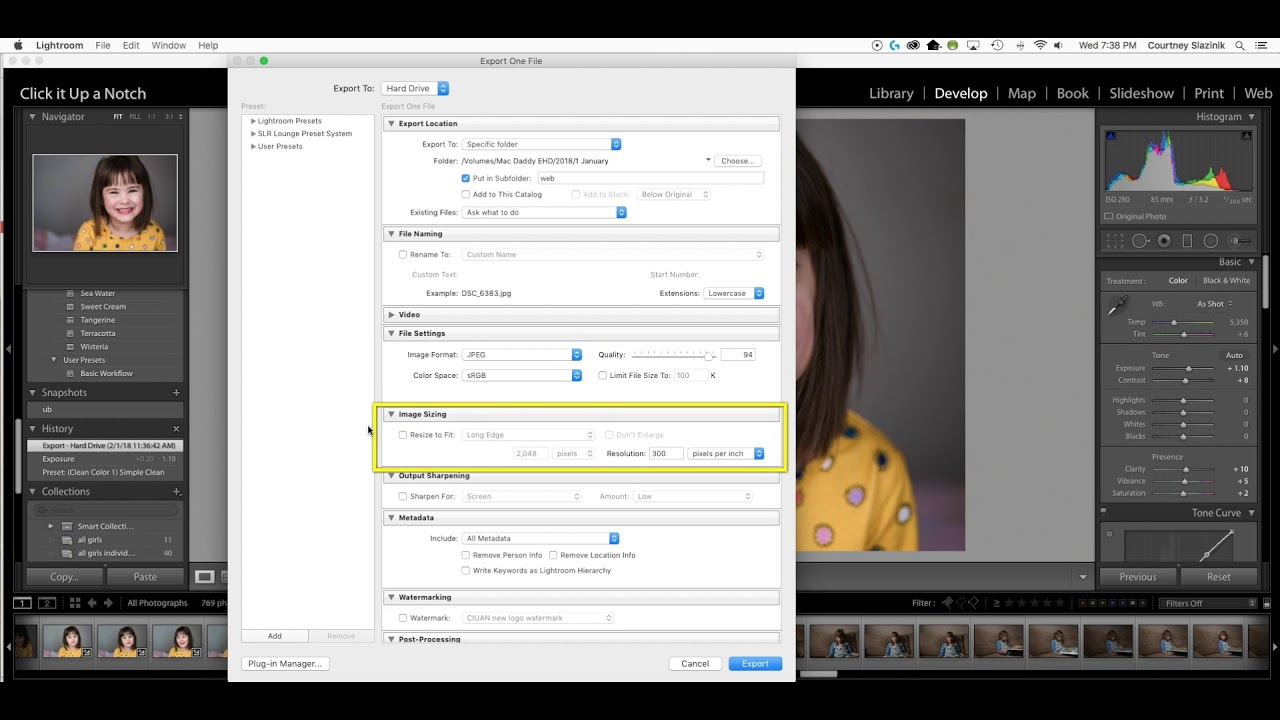Switch to the Print module
Image resolution: width=1280 pixels, height=720 pixels.
tap(1209, 93)
